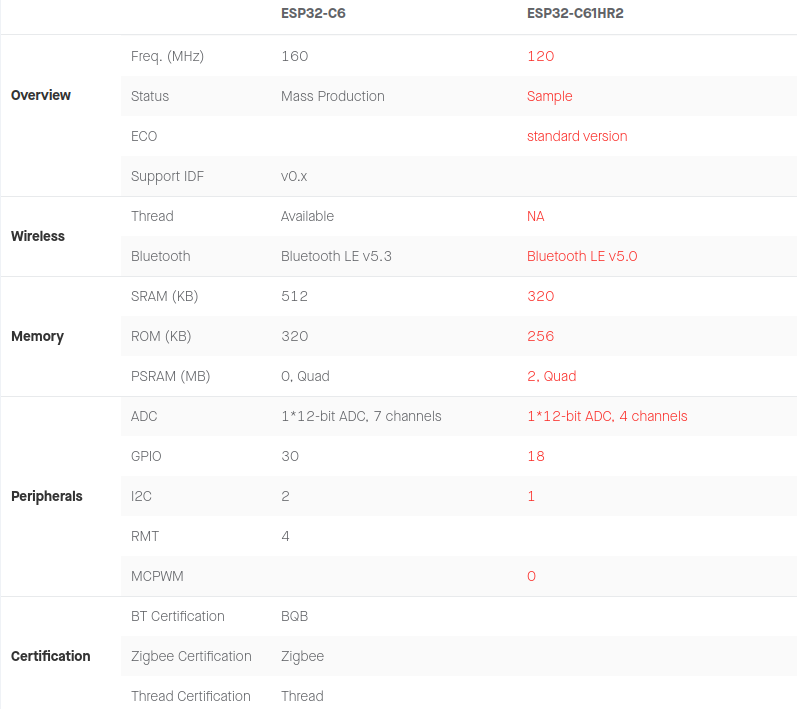The width and height of the screenshot is (797, 709).
Task: Click the 'Thread Certification' row label
Action: [191, 696]
